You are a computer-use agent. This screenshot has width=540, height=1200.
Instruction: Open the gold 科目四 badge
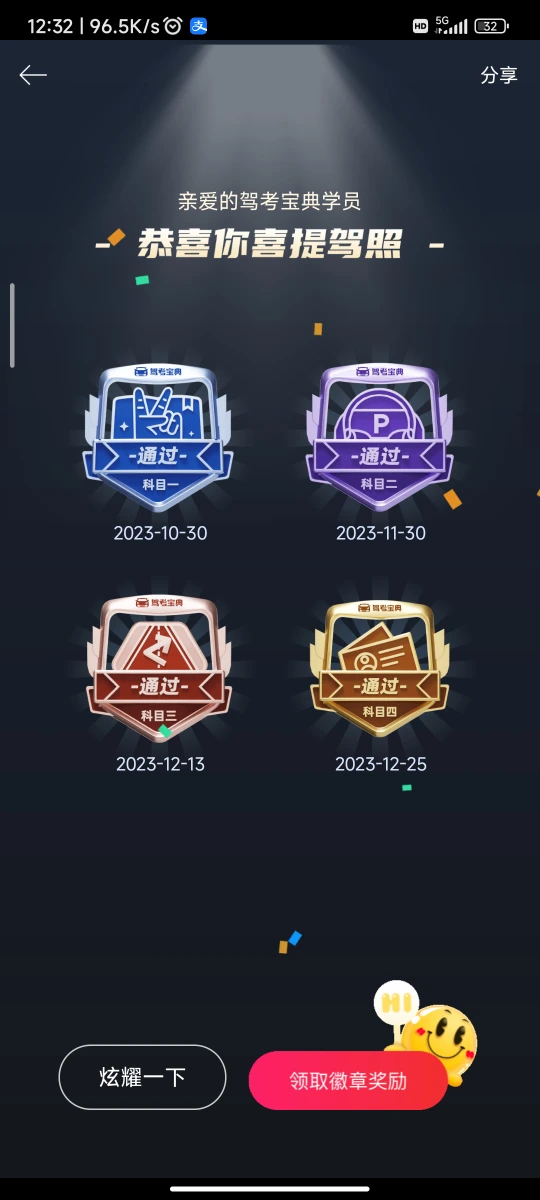pyautogui.click(x=381, y=666)
